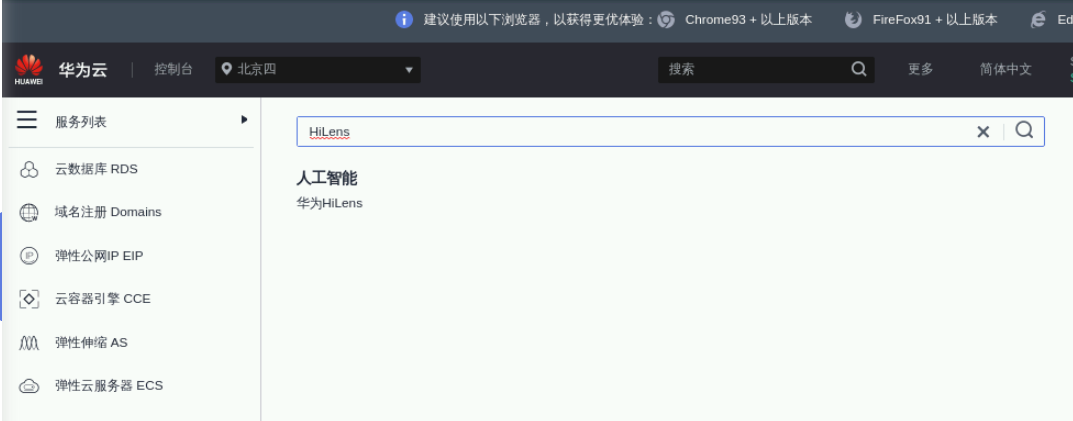Click the CCE container engine icon

(x=29, y=299)
